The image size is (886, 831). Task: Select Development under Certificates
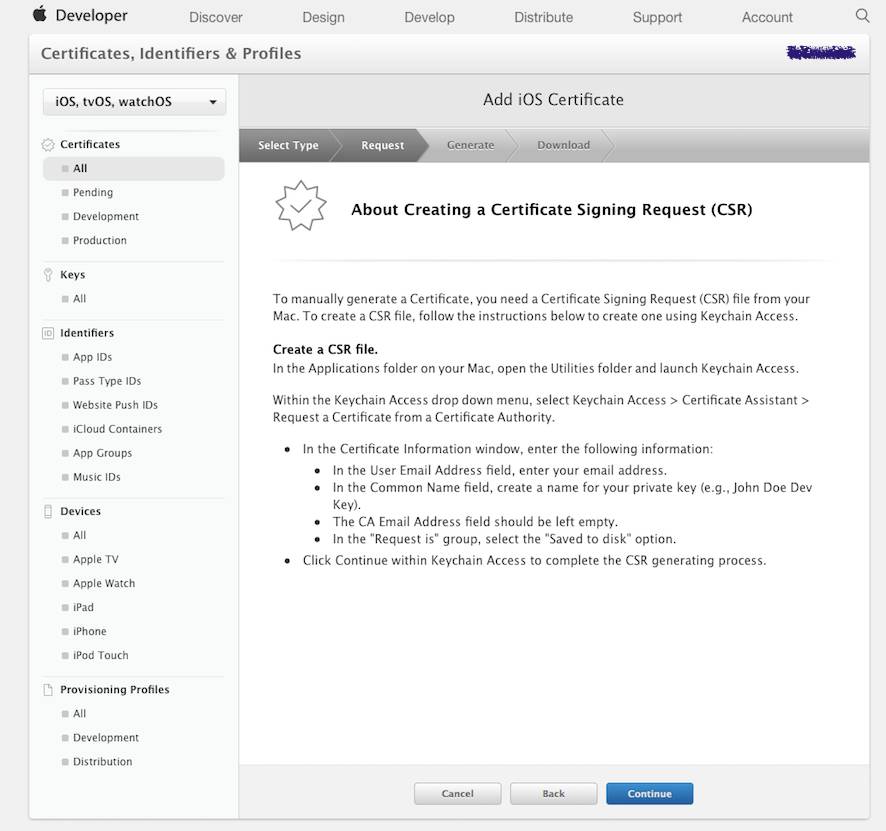click(x=106, y=216)
